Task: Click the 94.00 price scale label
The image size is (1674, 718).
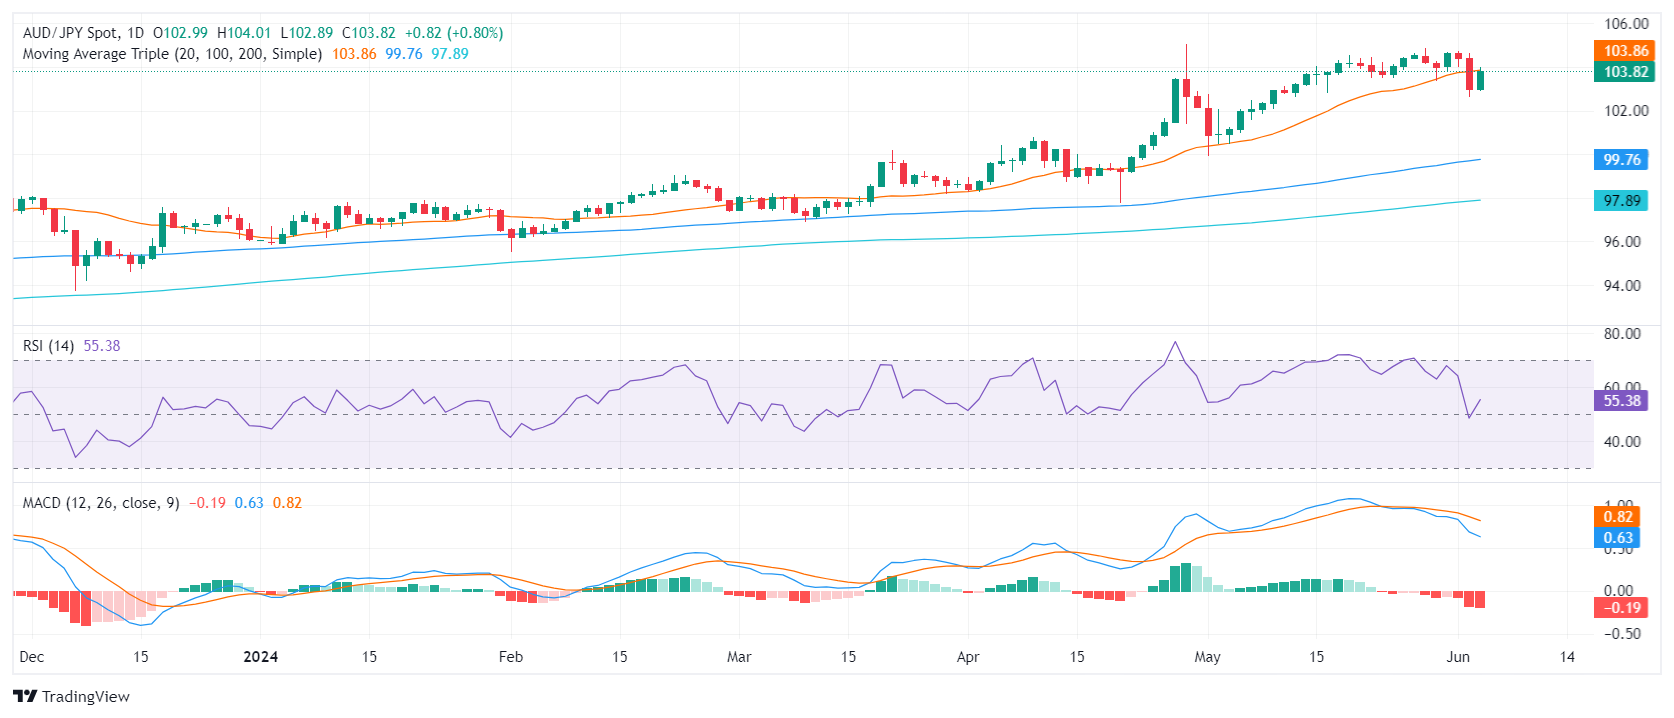Action: pos(1626,286)
